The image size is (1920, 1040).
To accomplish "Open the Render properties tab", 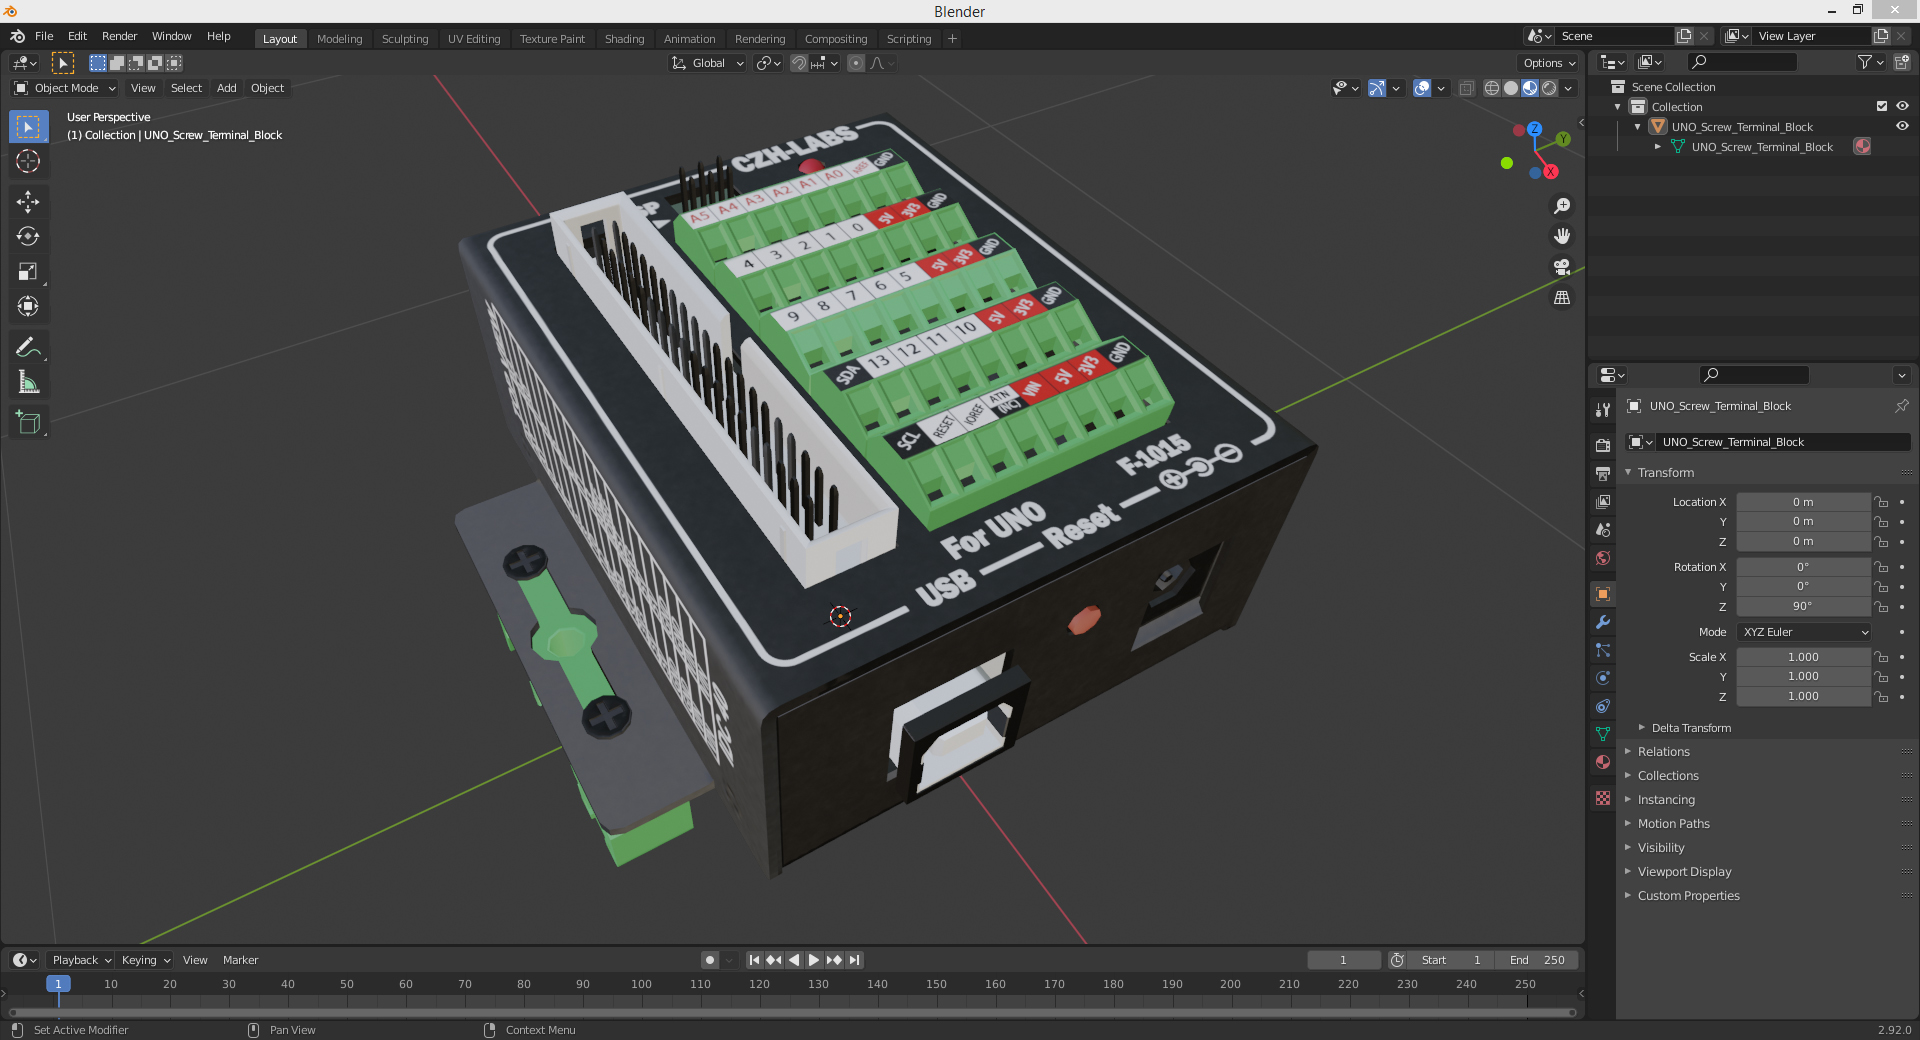I will pyautogui.click(x=1603, y=445).
